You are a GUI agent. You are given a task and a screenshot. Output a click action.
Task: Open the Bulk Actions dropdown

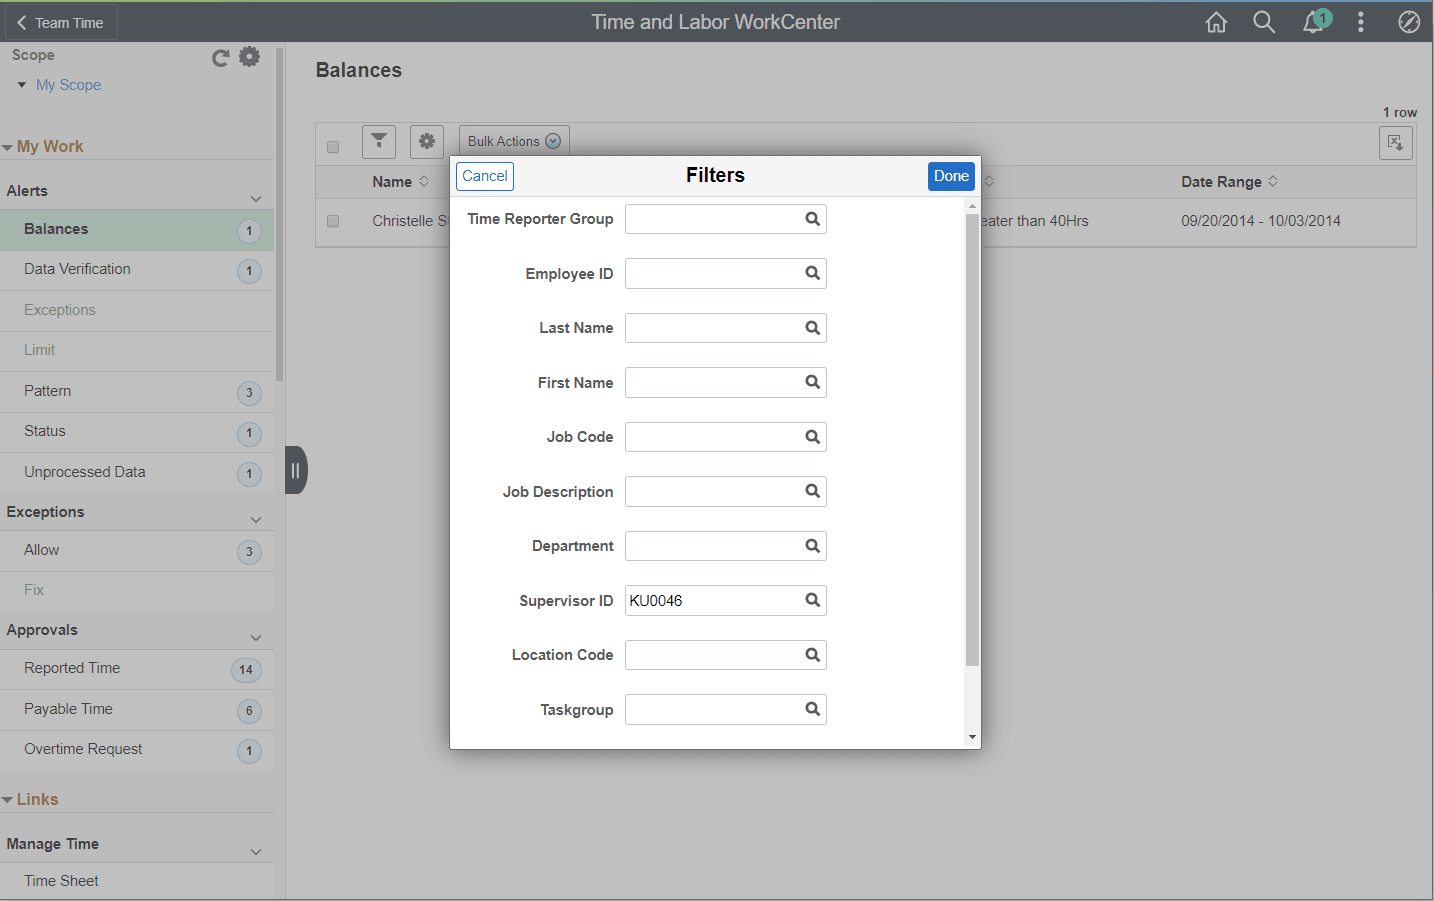(513, 141)
